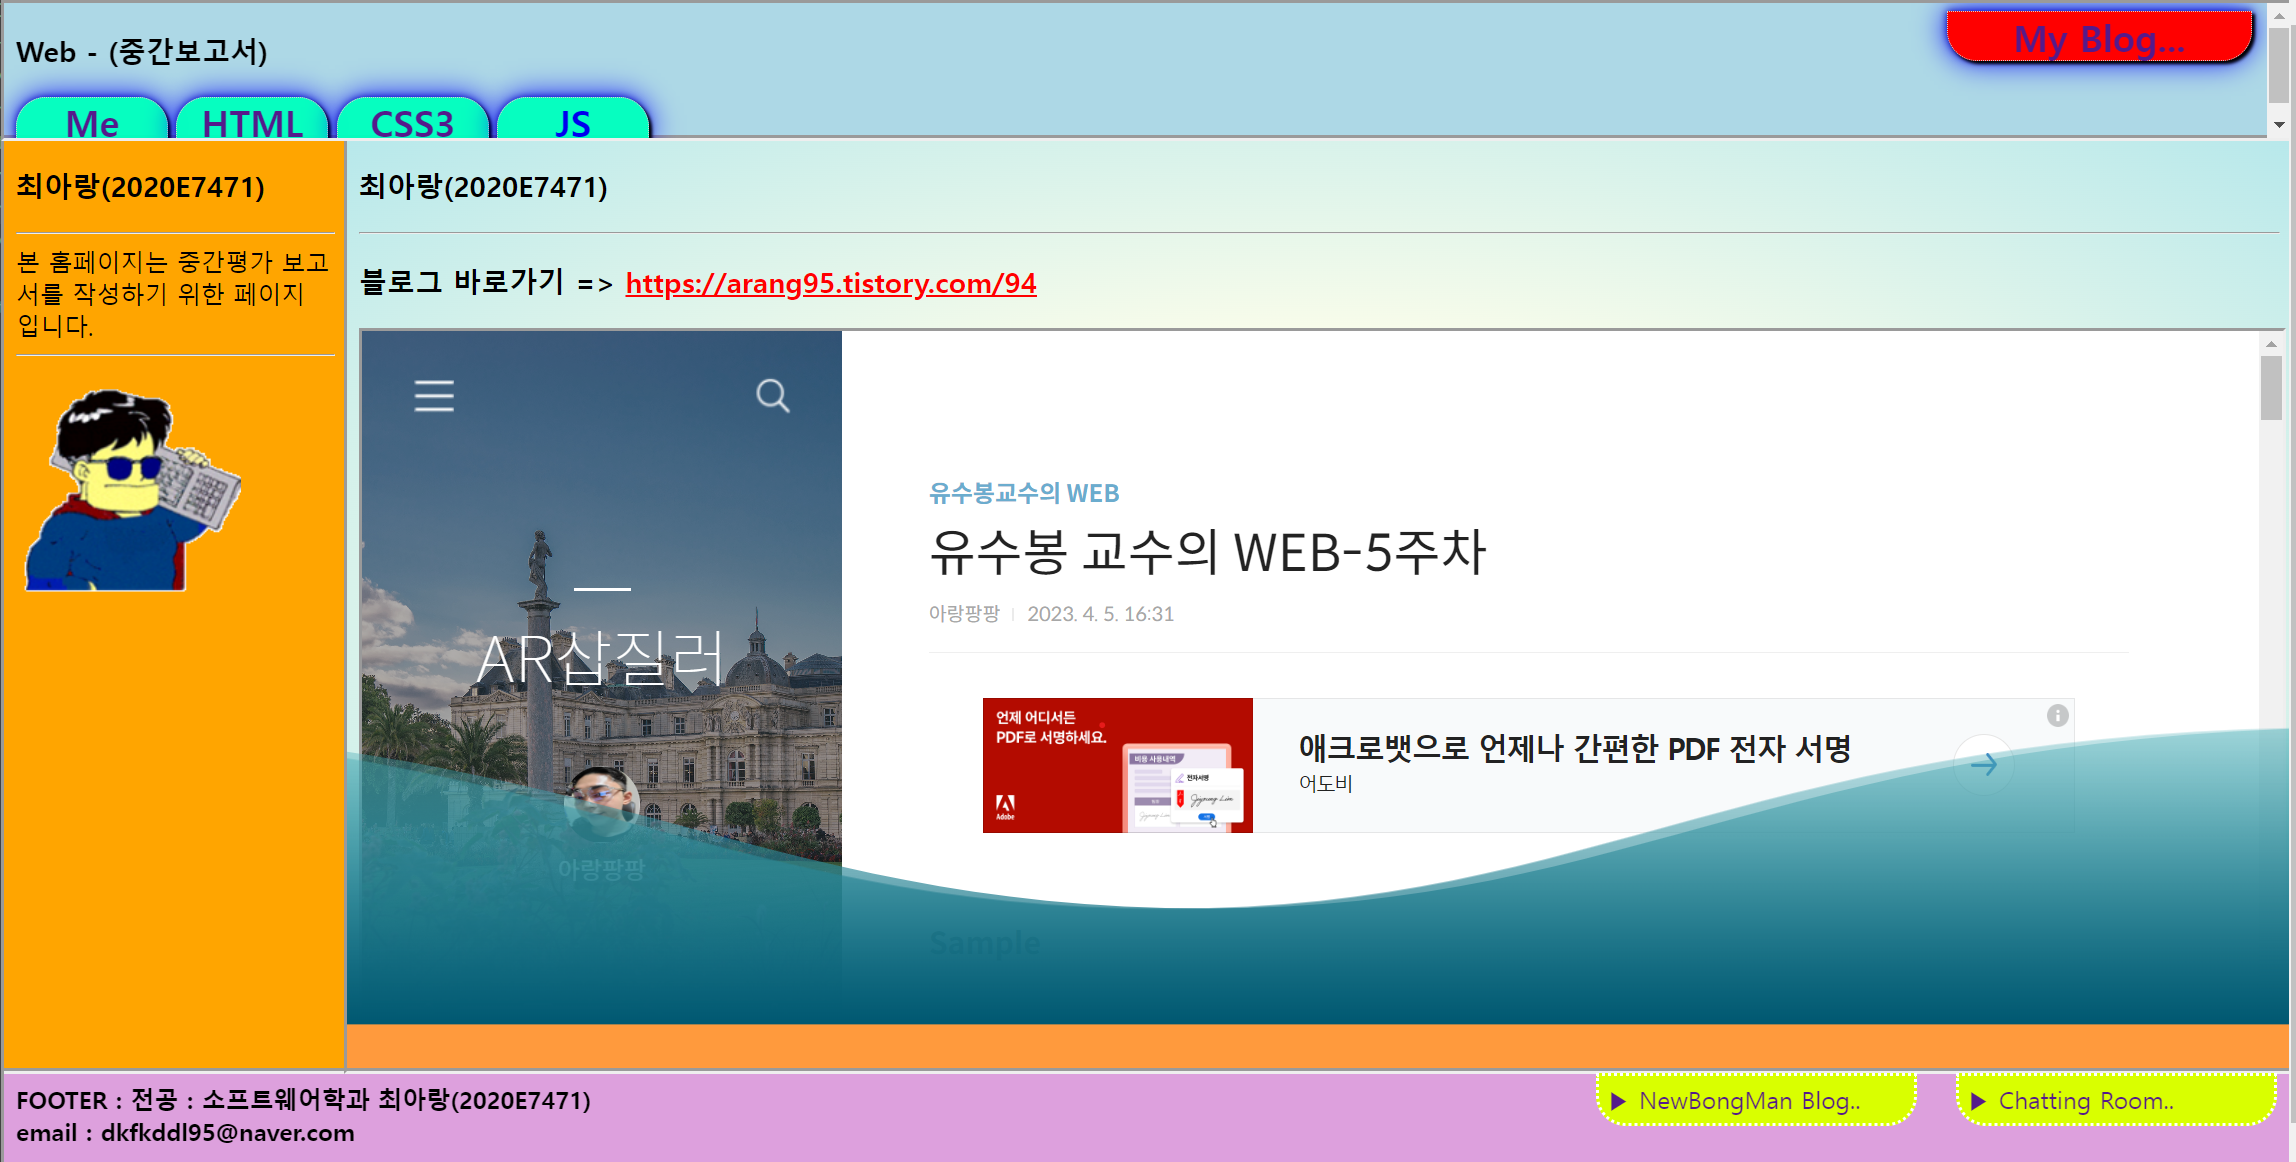
Task: Open the 유수봉교수의 WEB category link
Action: pos(1023,493)
